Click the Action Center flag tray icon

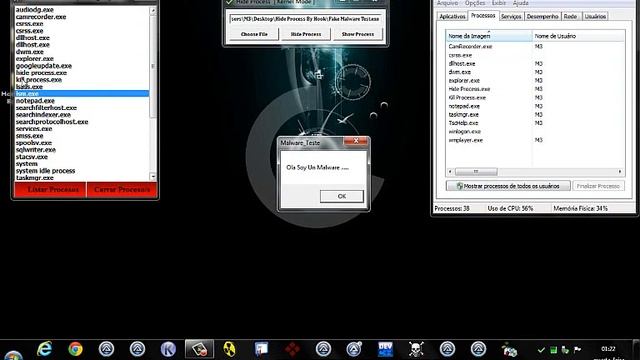click(x=577, y=350)
